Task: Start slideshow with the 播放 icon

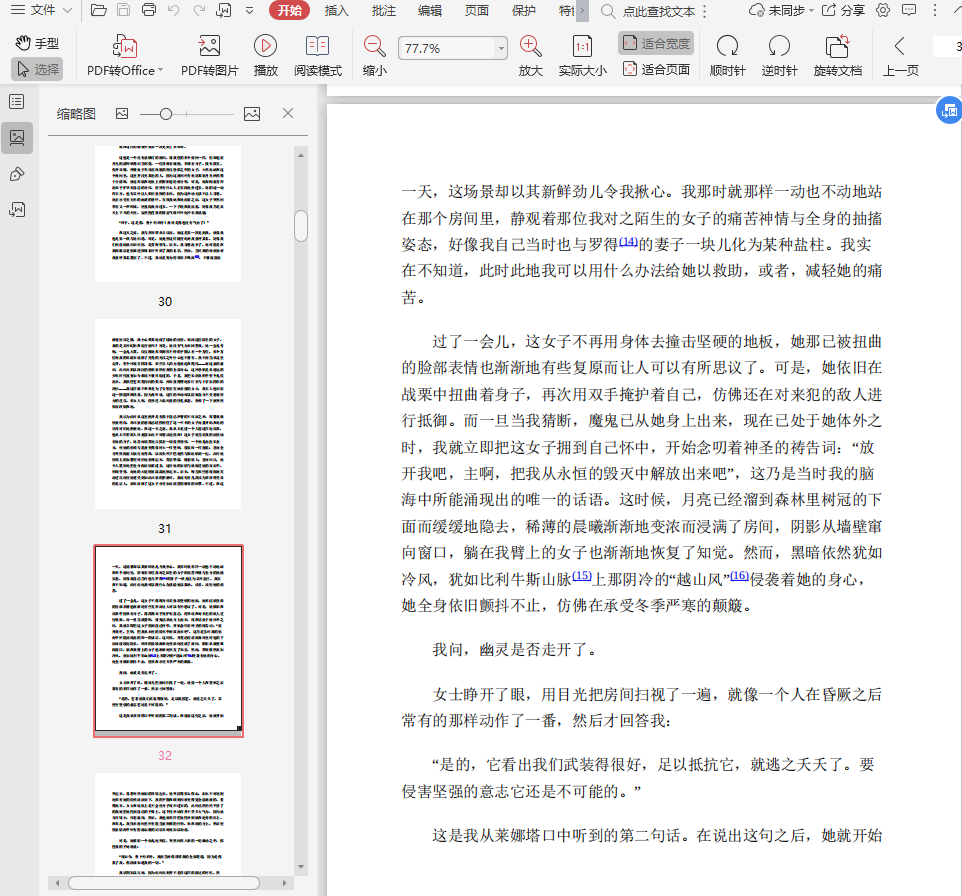Action: coord(265,47)
